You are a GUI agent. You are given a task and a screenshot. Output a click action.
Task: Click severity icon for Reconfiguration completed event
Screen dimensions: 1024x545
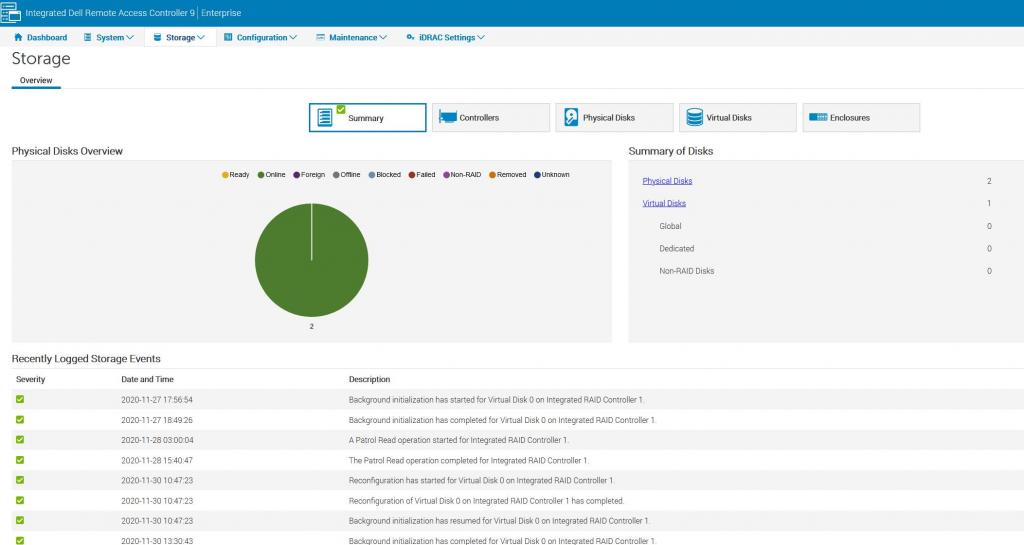click(x=20, y=500)
